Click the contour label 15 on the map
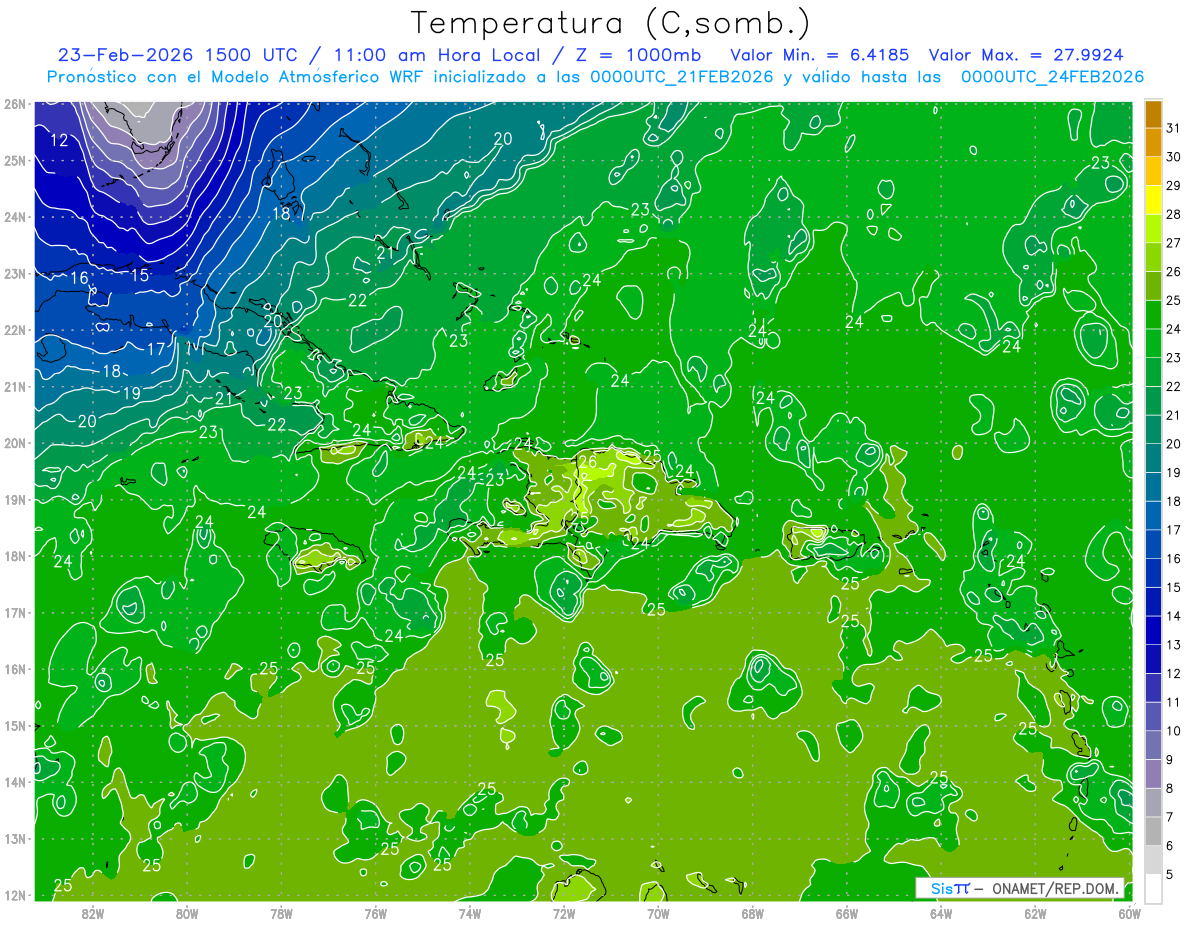The width and height of the screenshot is (1200, 927). [140, 275]
